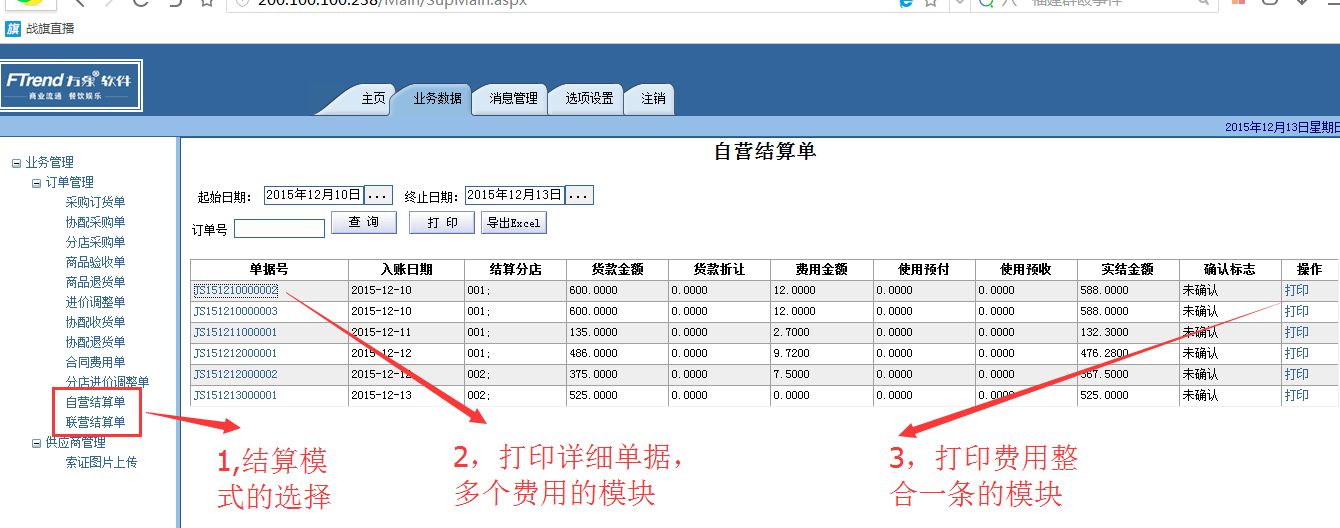Image resolution: width=1340 pixels, height=528 pixels.
Task: Select the 业务管理 root label
Action: pyautogui.click(x=49, y=162)
